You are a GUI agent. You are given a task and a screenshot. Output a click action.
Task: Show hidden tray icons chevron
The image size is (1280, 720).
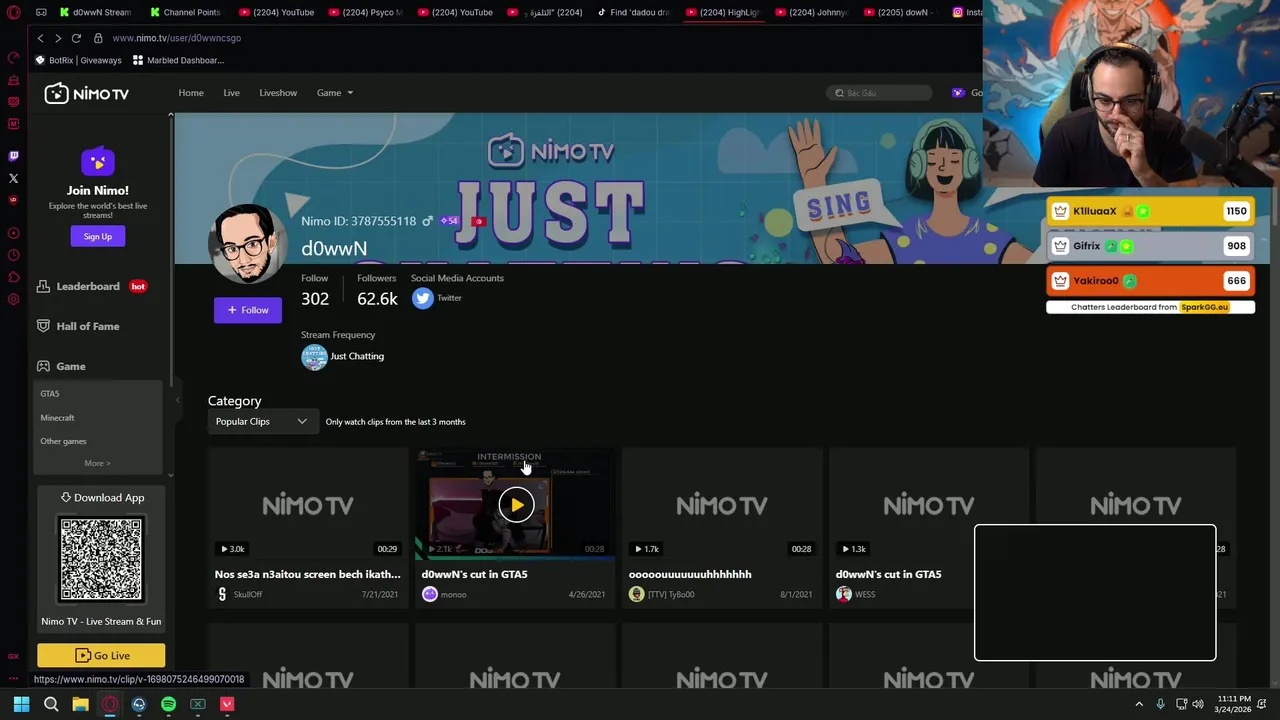coord(1139,704)
